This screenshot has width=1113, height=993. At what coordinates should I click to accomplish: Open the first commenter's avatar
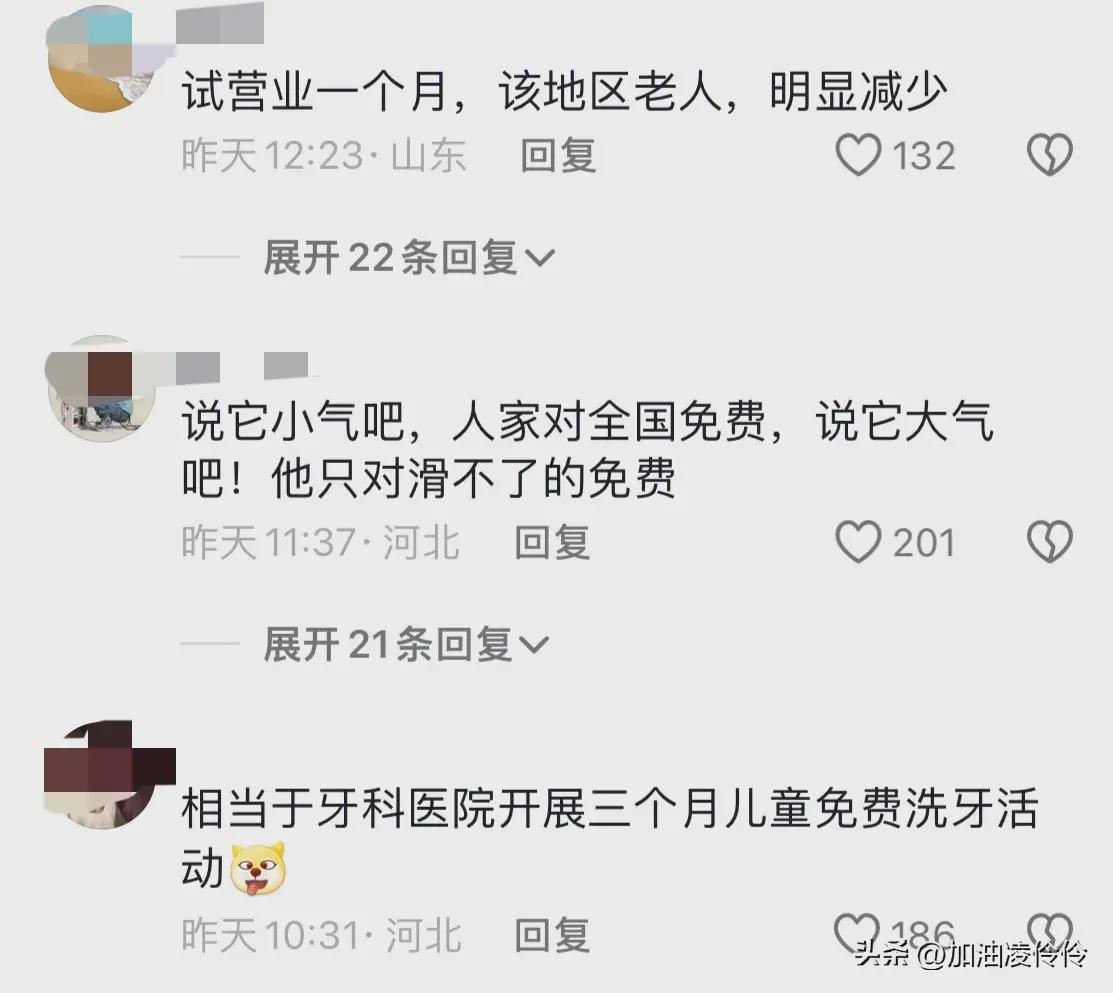coord(101,58)
